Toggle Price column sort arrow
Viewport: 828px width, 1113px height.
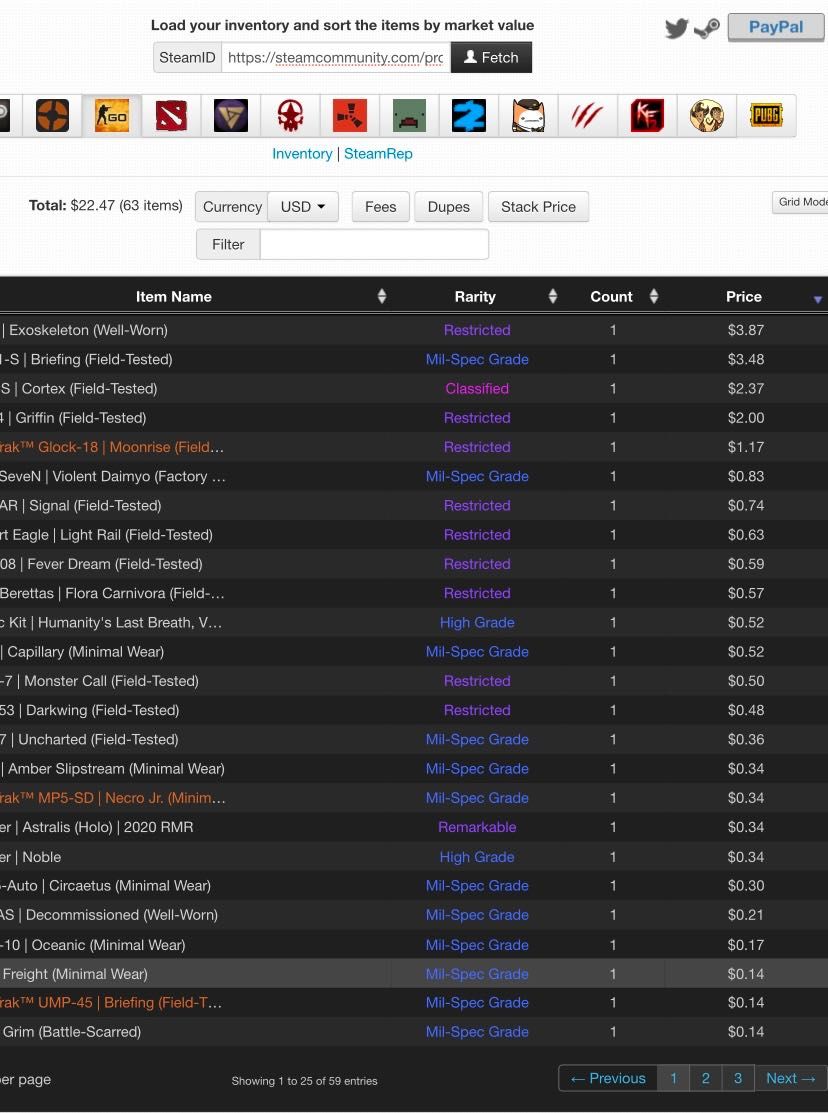[817, 300]
